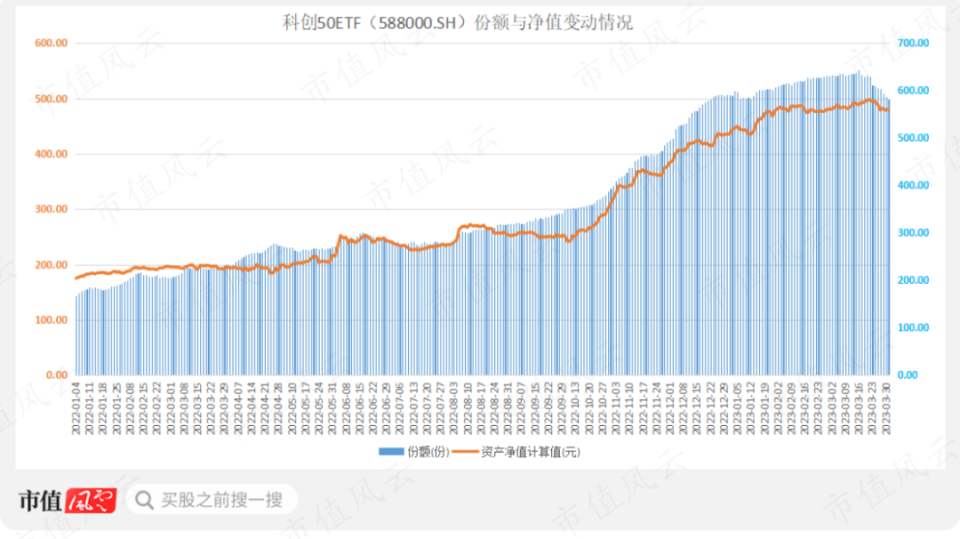
Task: Click the right axis label 400.00
Action: 914,185
